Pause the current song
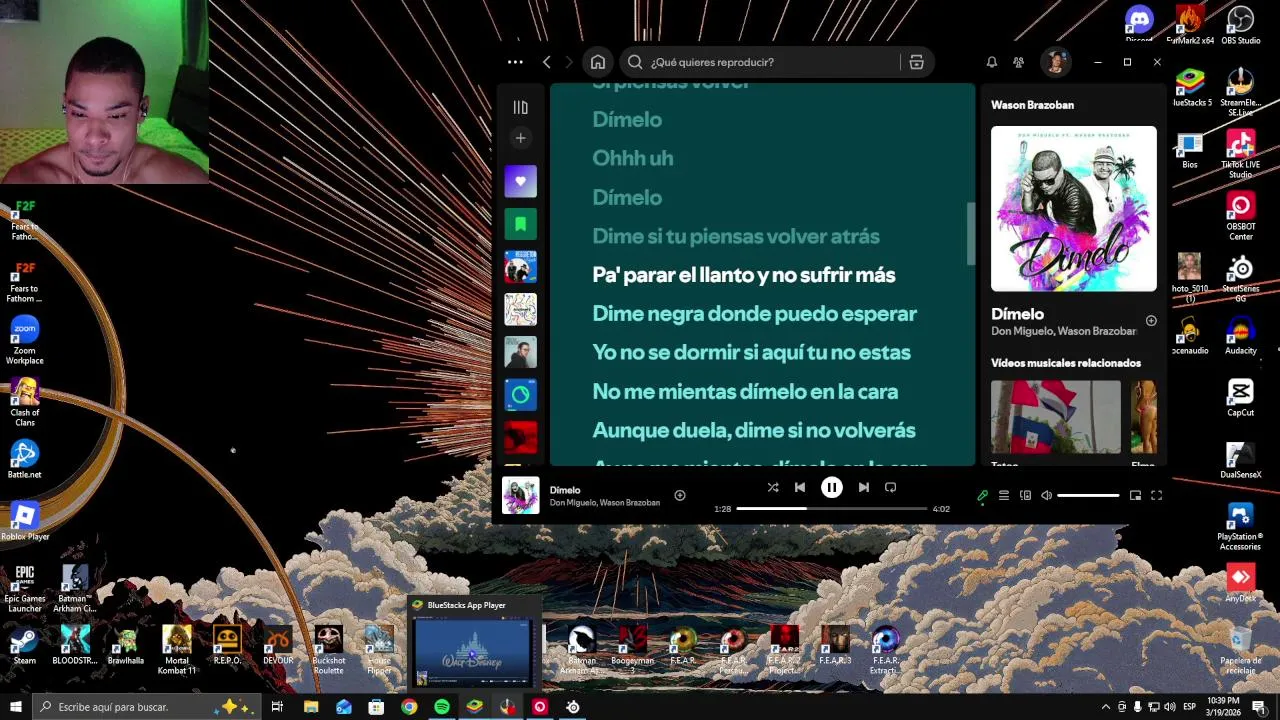Screen dimensions: 1280x720 coord(832,487)
